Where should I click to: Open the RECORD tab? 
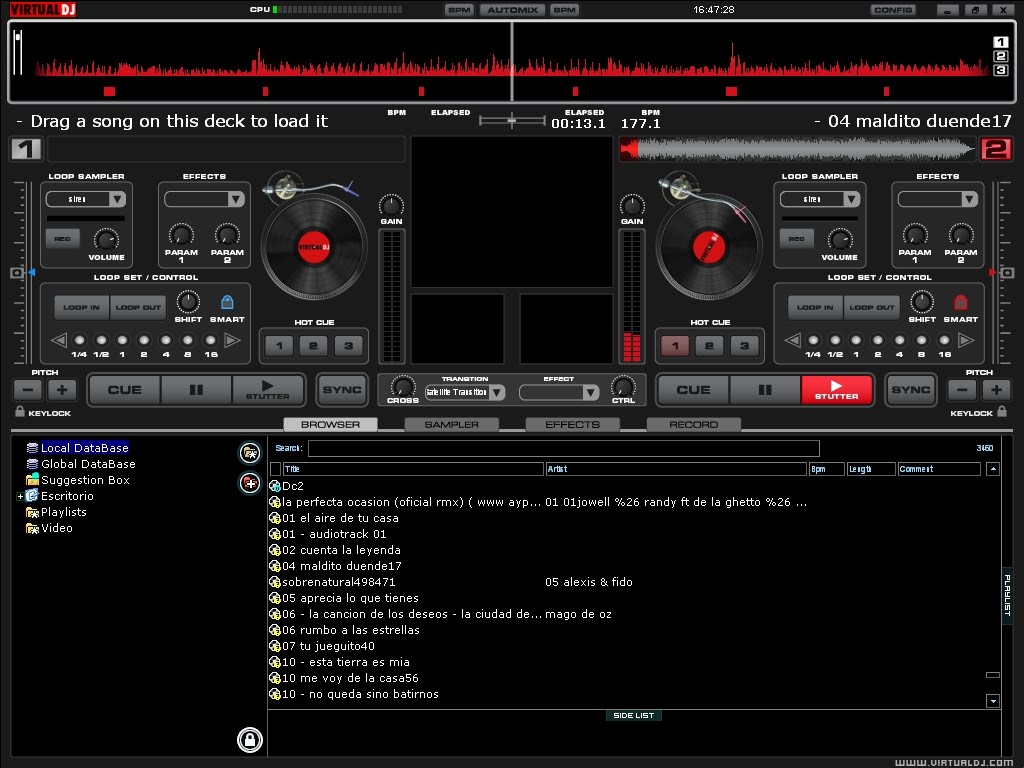pyautogui.click(x=693, y=424)
